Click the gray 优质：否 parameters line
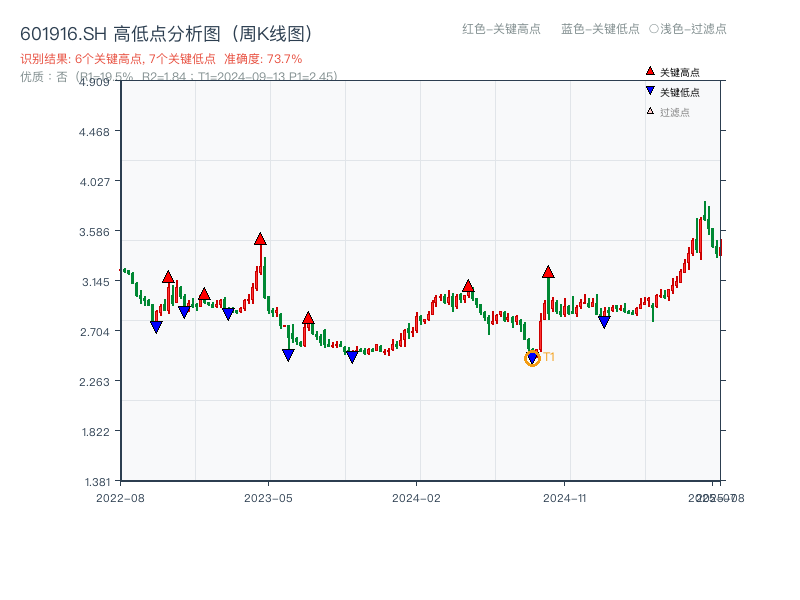The image size is (800, 600). point(179,77)
